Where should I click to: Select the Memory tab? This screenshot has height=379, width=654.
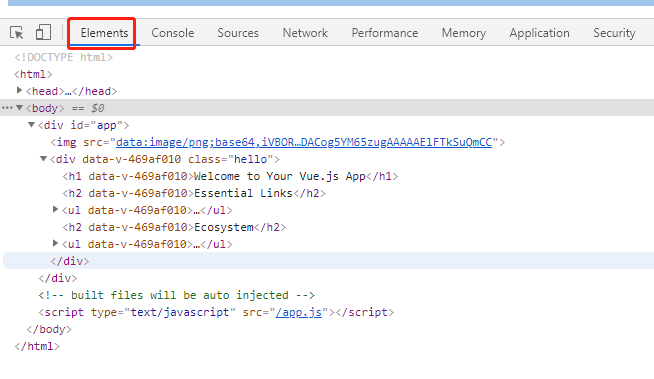[463, 33]
